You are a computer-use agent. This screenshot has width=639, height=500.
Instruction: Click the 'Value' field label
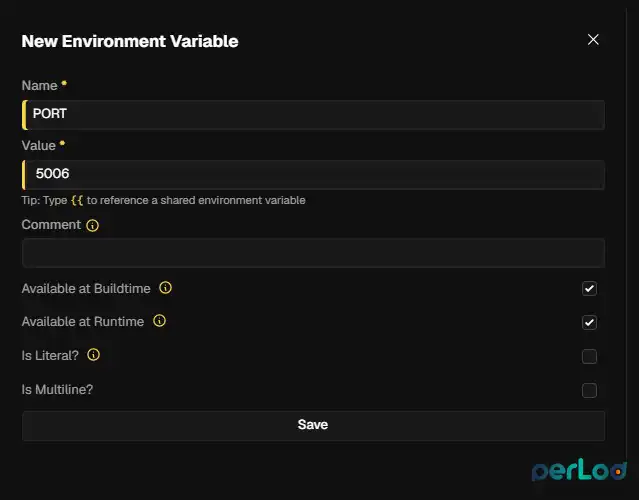click(x=39, y=145)
